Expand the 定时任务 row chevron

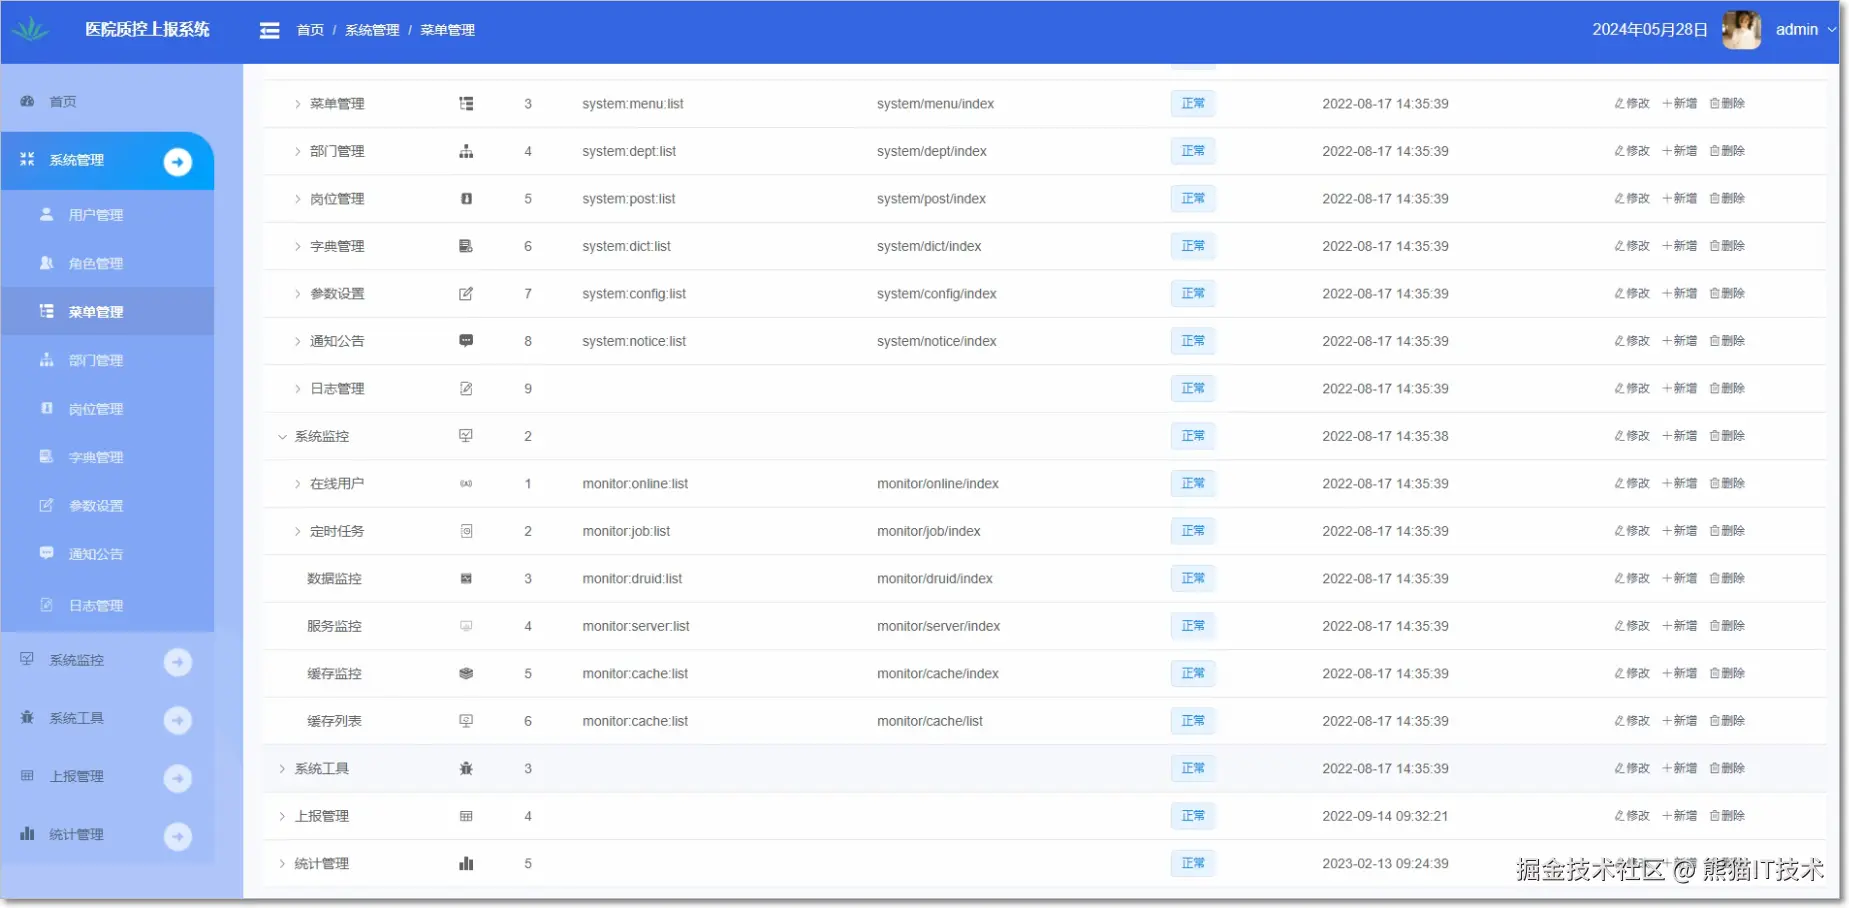tap(297, 531)
